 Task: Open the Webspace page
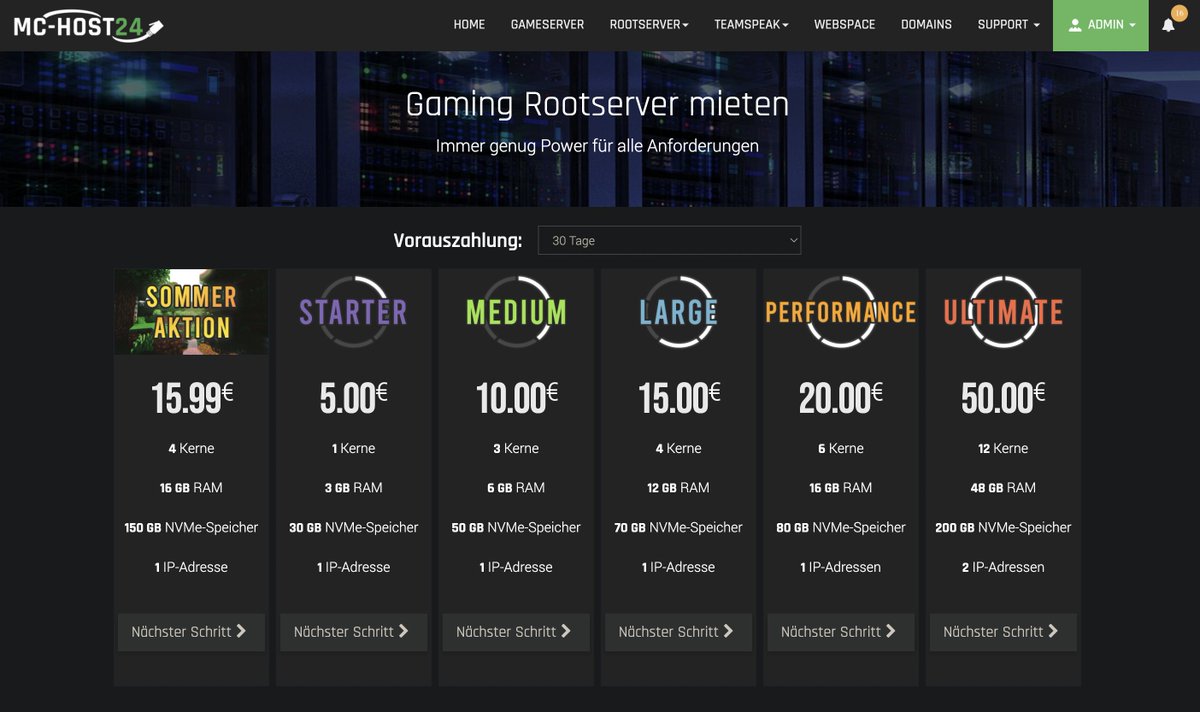coord(845,25)
